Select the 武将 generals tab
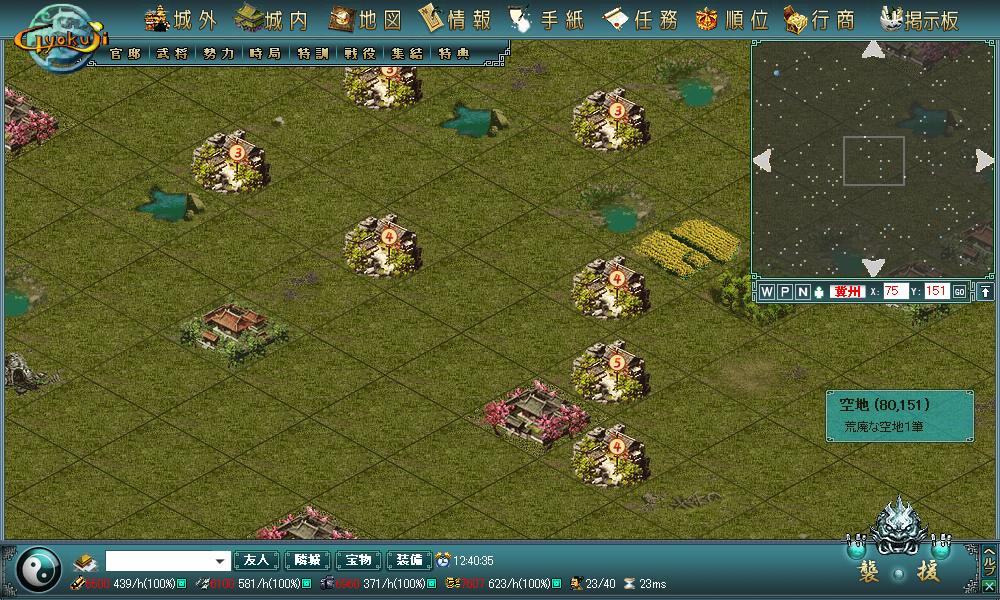 click(x=172, y=54)
